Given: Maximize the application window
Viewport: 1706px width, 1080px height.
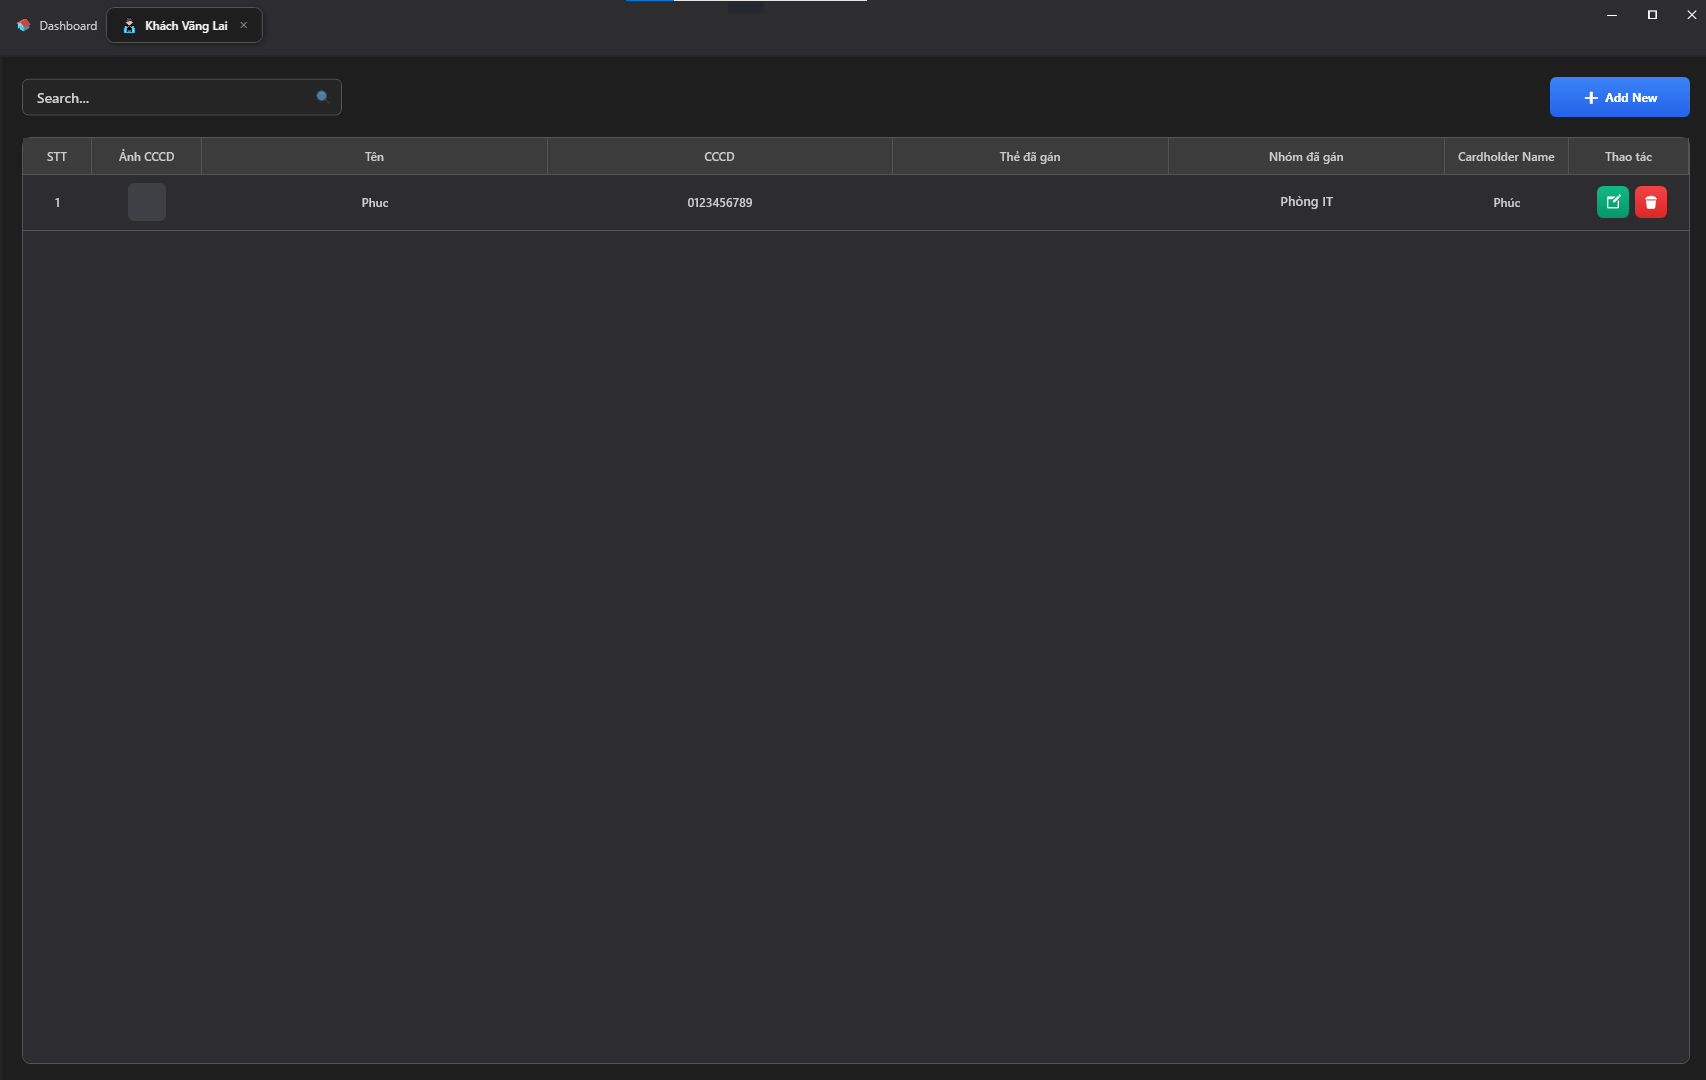Looking at the screenshot, I should pyautogui.click(x=1652, y=15).
